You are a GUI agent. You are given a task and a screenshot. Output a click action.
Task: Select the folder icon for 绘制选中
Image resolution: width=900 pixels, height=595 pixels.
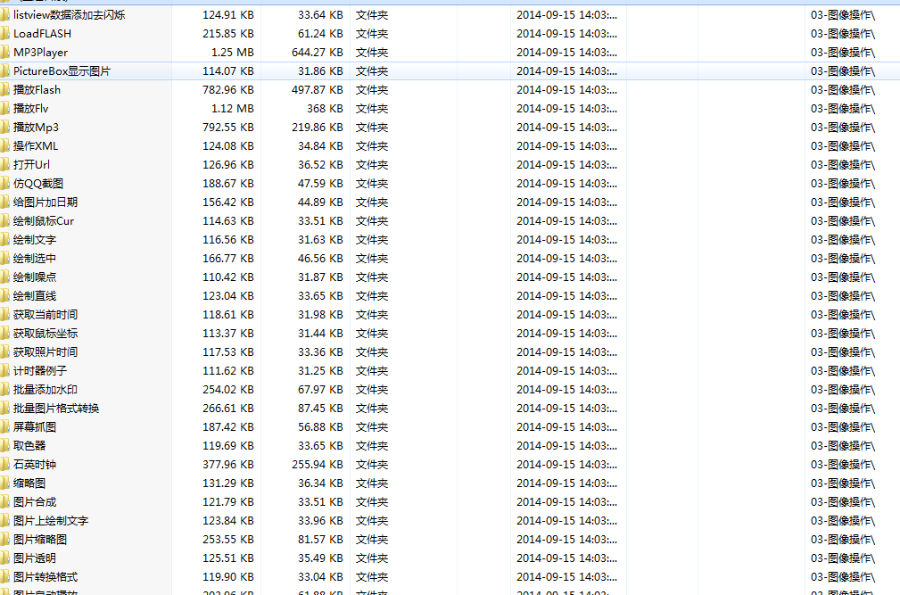coord(5,259)
